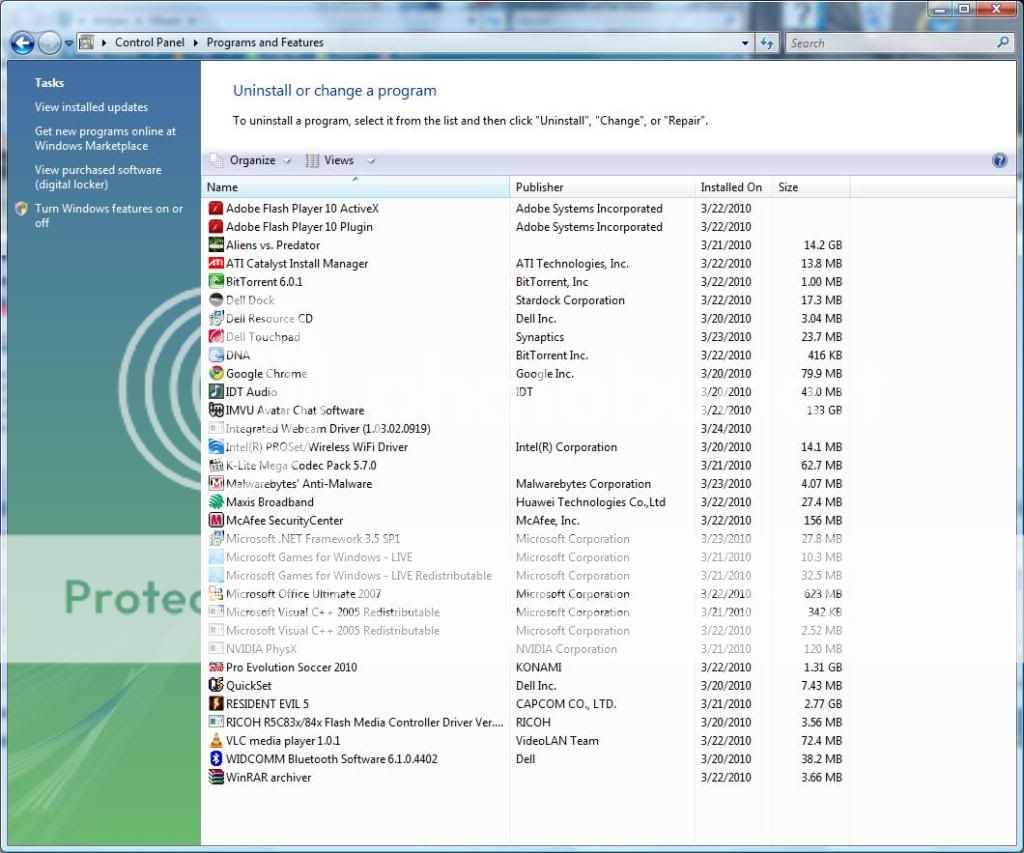Image resolution: width=1024 pixels, height=853 pixels.
Task: Sort list by Size column header
Action: click(x=811, y=187)
